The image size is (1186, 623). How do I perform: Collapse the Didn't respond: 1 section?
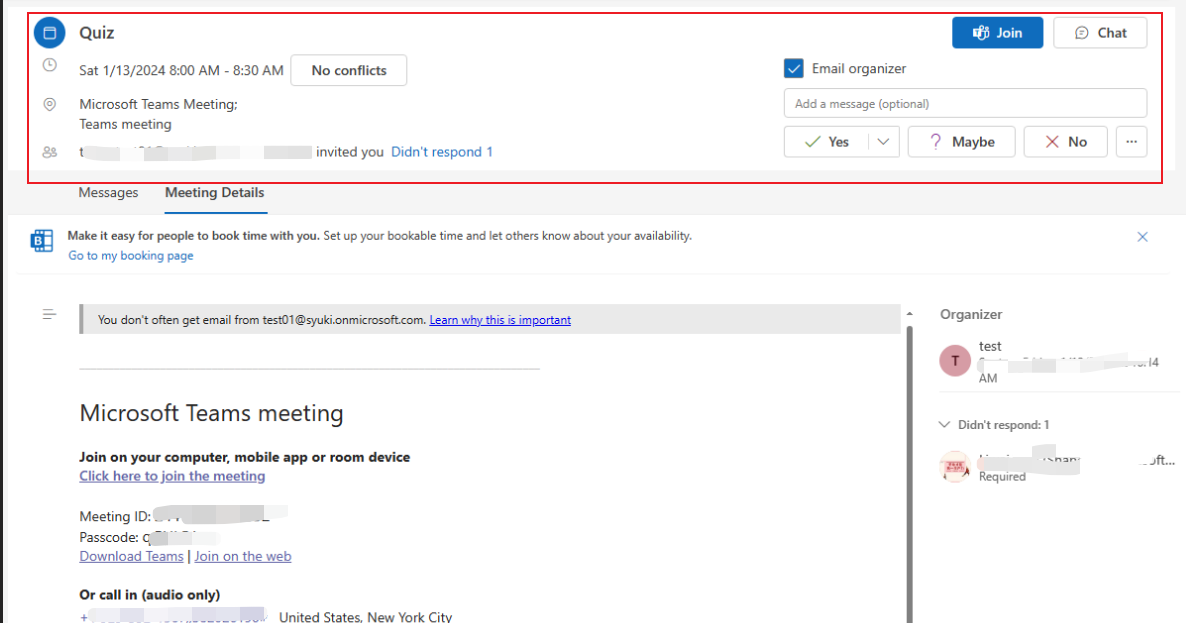944,425
